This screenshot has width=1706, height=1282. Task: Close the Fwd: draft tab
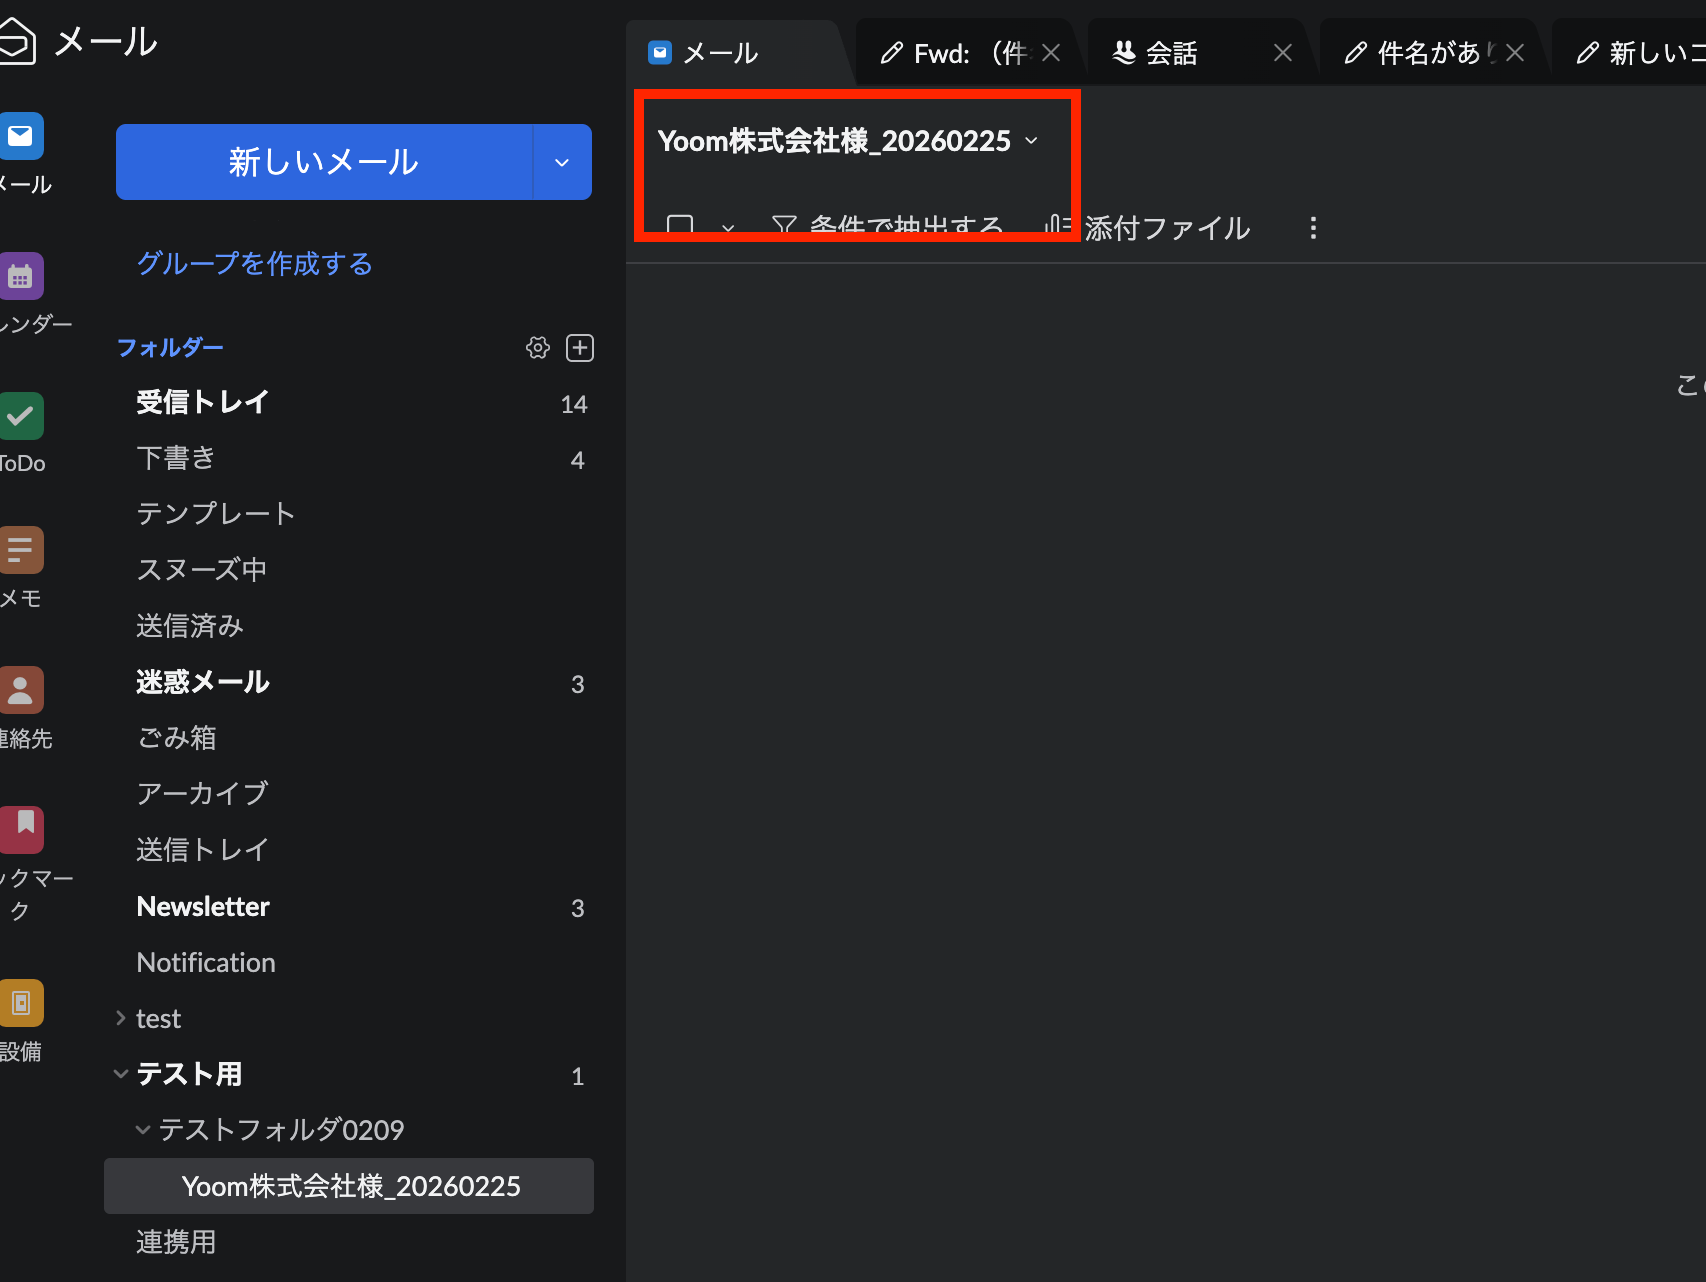pos(1051,53)
